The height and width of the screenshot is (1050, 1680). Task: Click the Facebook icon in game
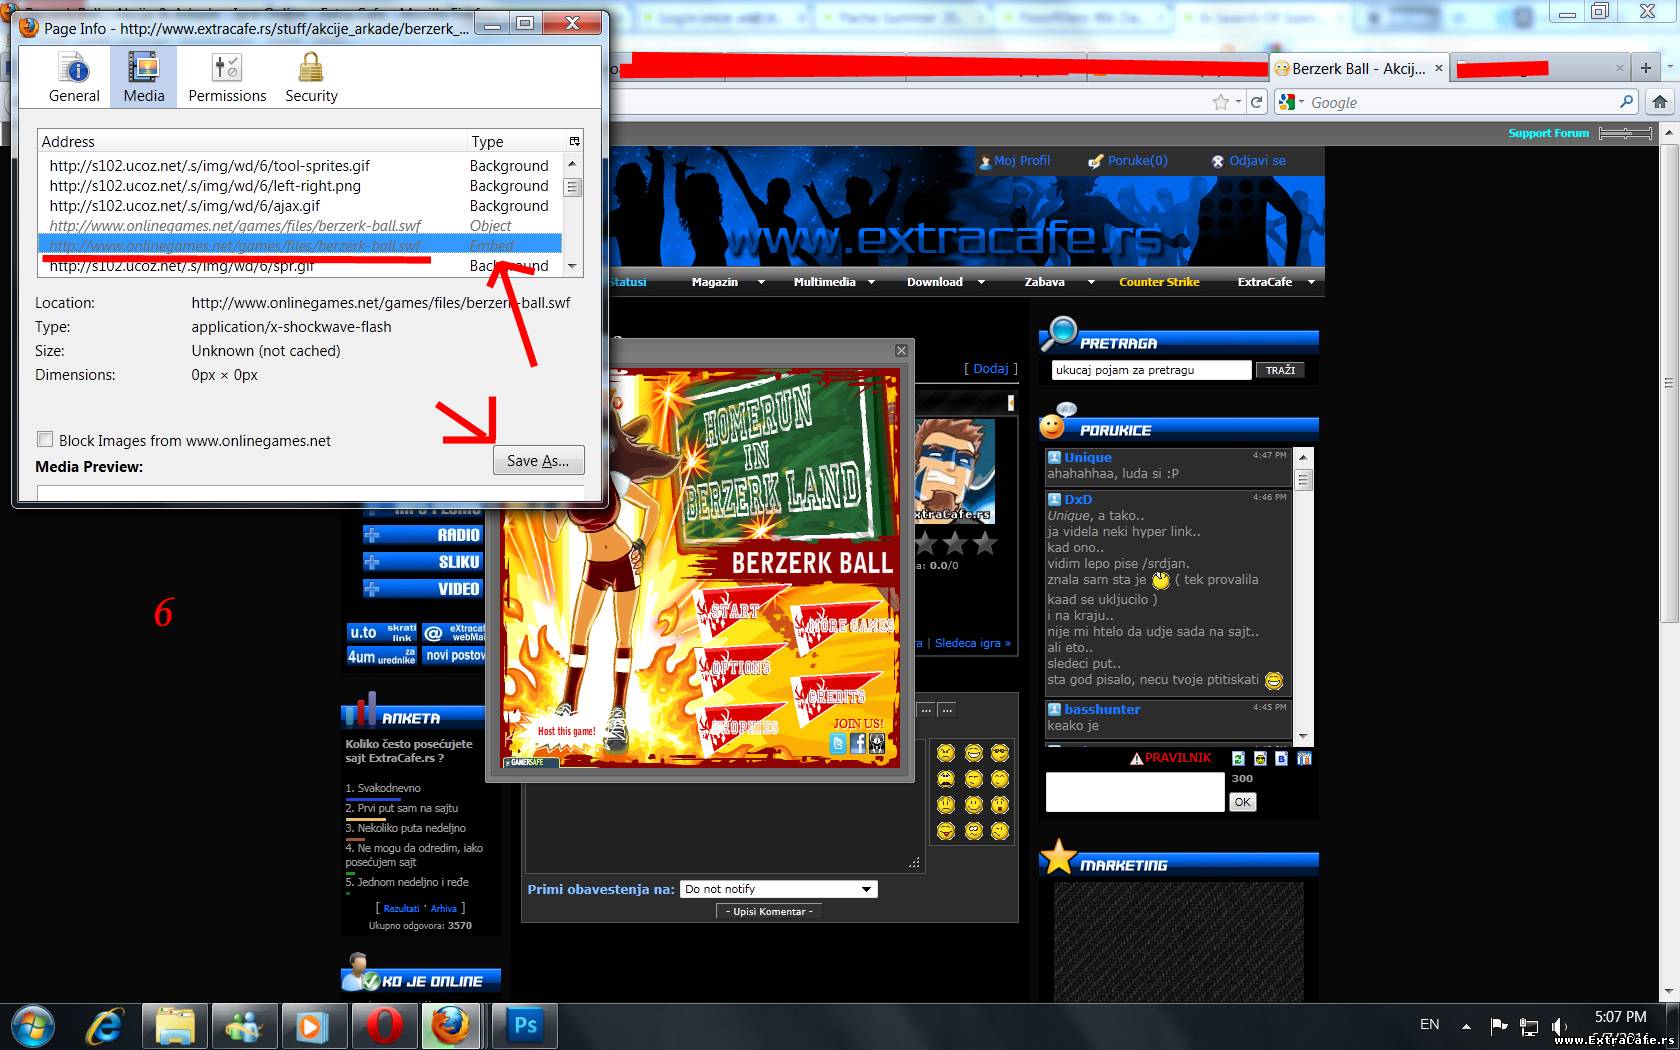(x=857, y=743)
